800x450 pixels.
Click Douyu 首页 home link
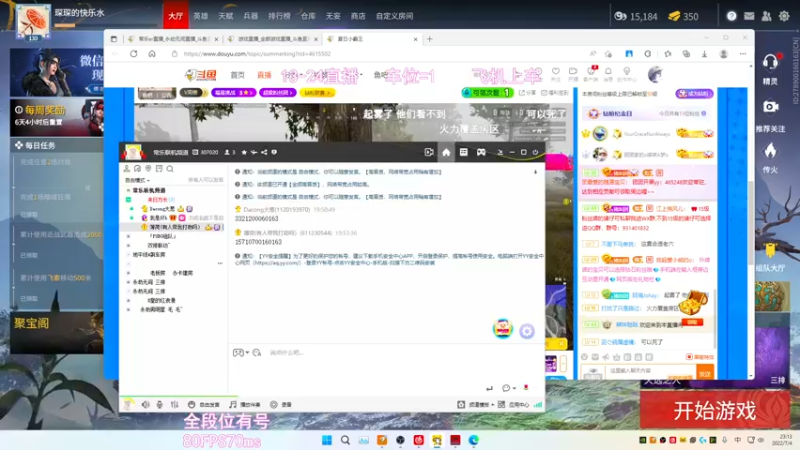(x=237, y=75)
